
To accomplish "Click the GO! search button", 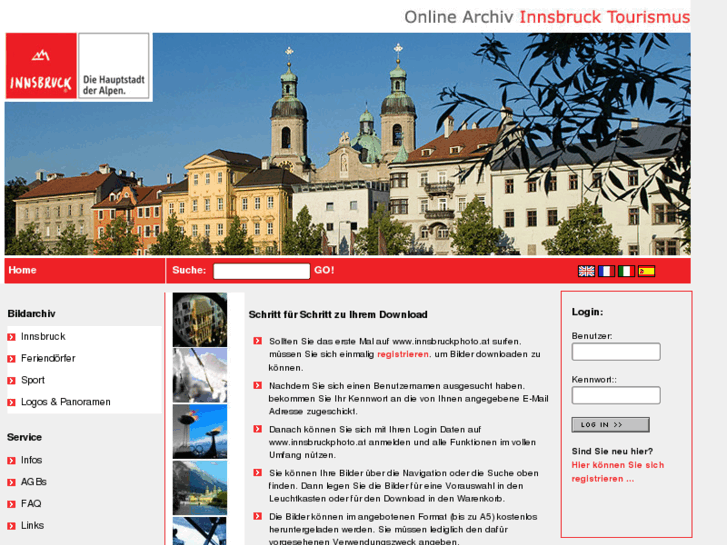I will coord(324,270).
